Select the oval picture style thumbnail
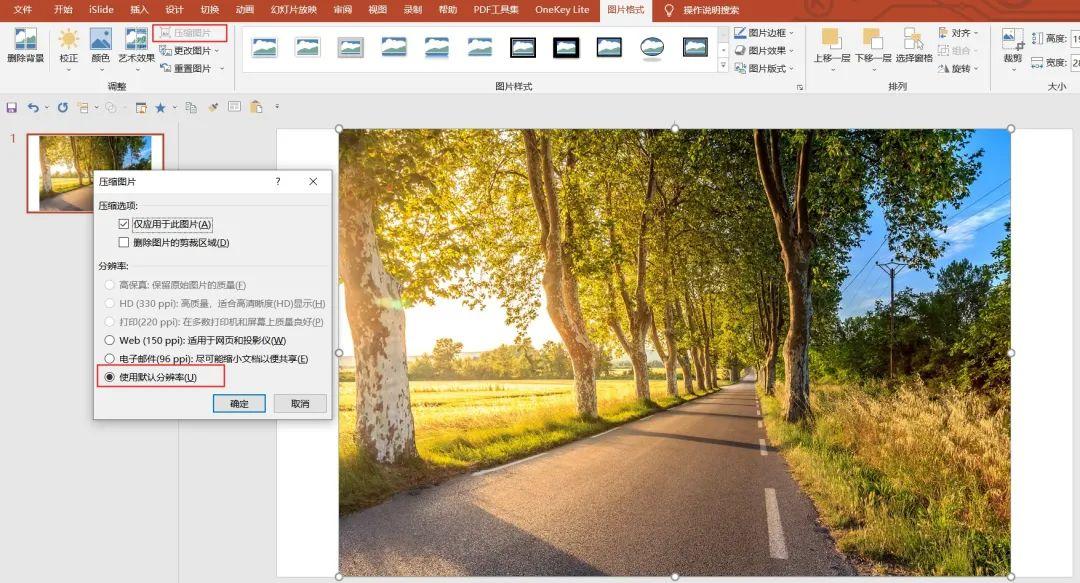The width and height of the screenshot is (1080, 583). (x=652, y=48)
